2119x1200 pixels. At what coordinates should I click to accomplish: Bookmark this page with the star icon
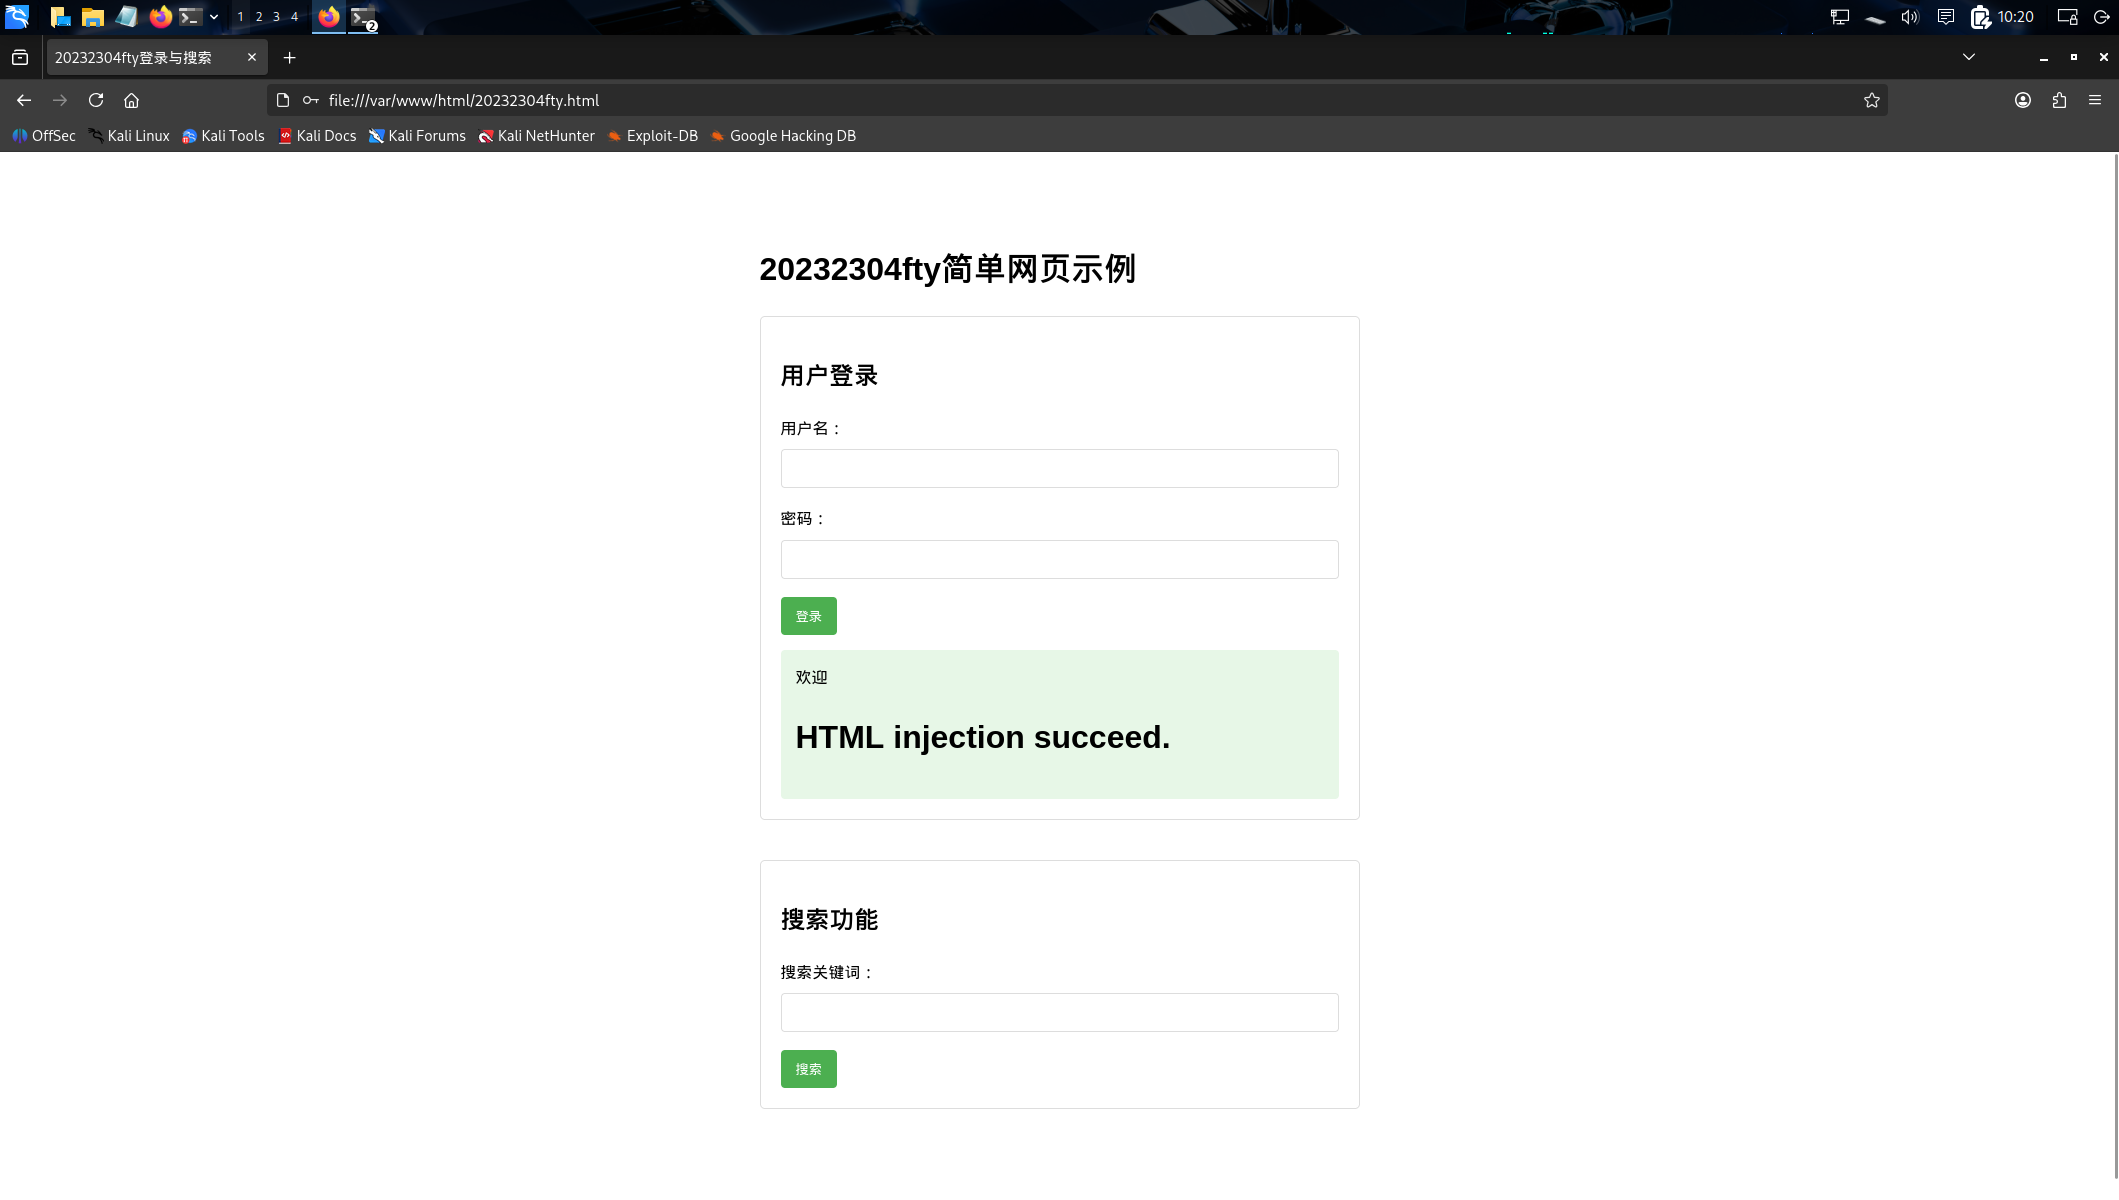coord(1871,100)
